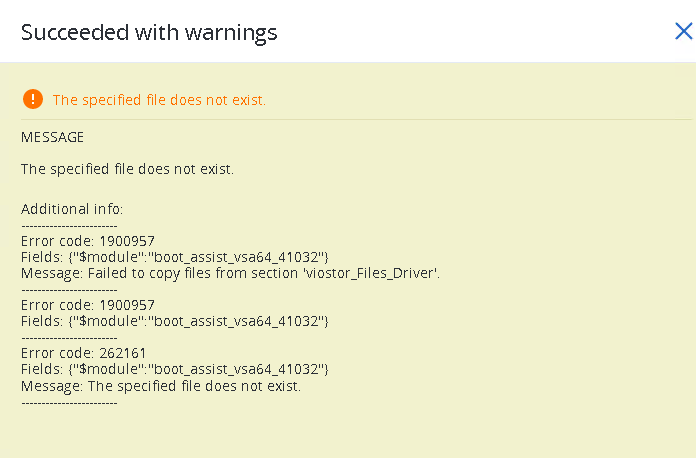Click the black message text below MESSAGE
Viewport: 696px width, 458px height.
(x=127, y=169)
